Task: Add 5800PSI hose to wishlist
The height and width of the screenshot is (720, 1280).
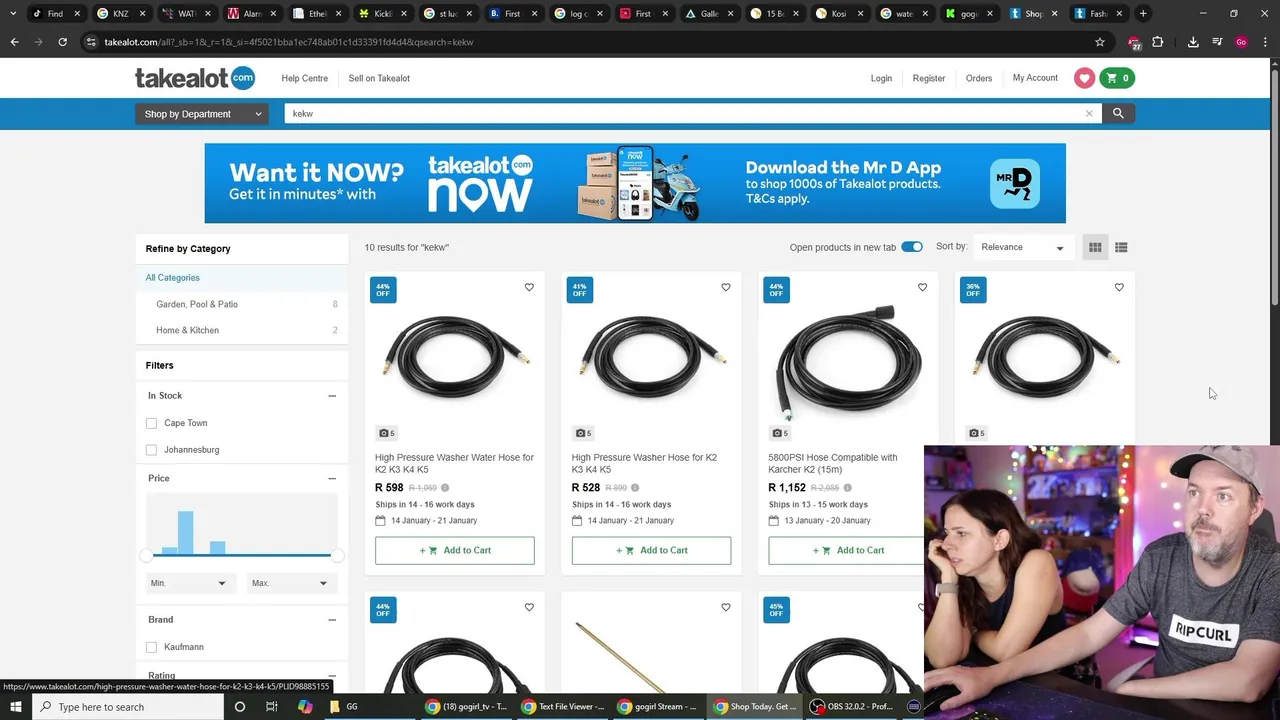Action: (922, 287)
